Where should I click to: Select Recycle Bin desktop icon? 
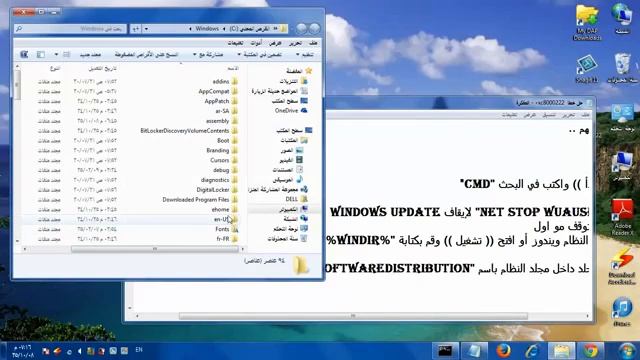(x=622, y=68)
